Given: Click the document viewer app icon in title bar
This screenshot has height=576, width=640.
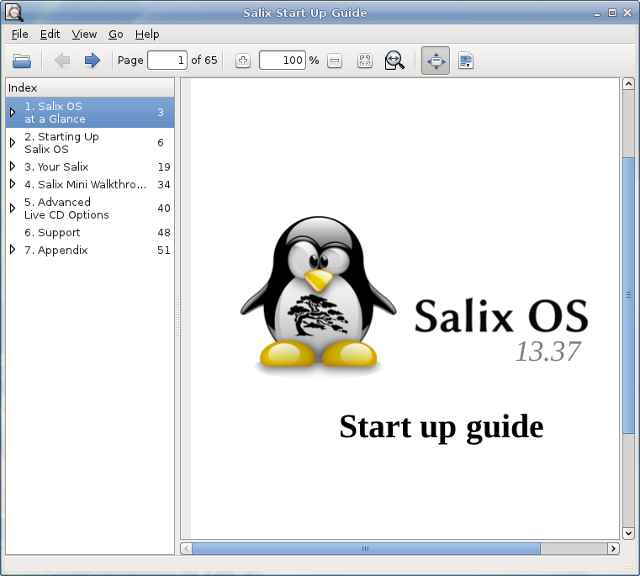Looking at the screenshot, I should click(x=14, y=12).
